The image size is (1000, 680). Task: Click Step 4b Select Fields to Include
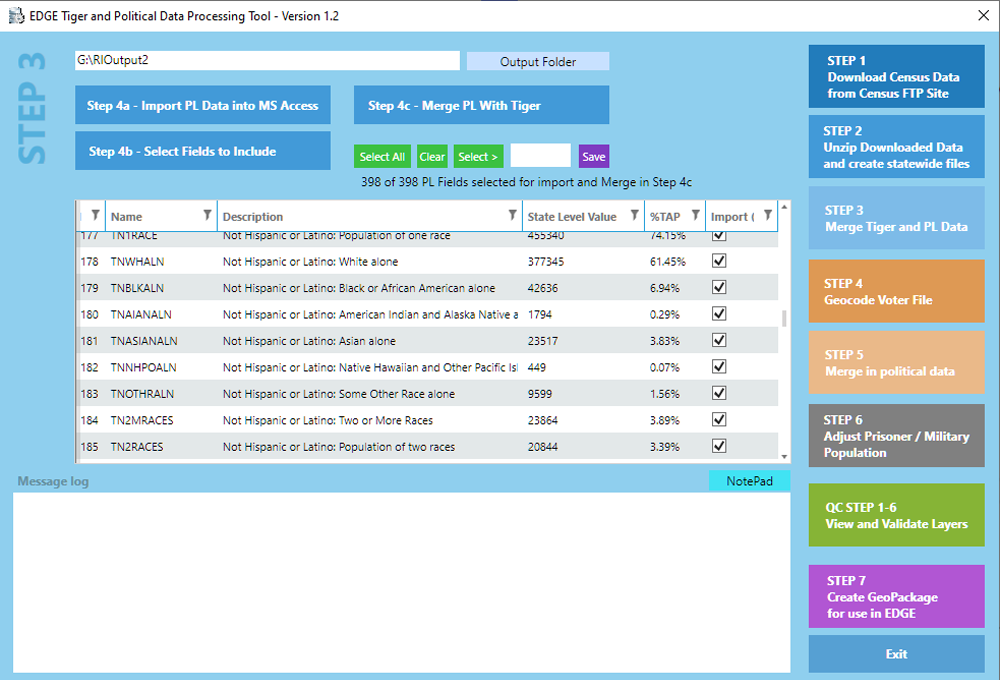[203, 151]
